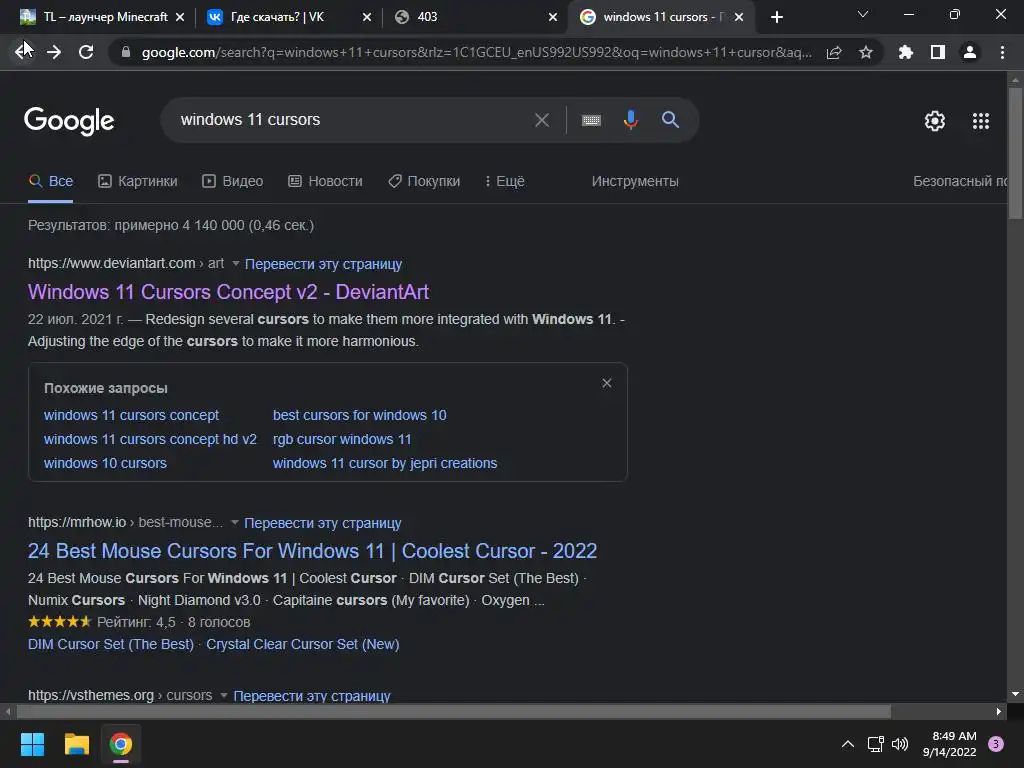Switch to the Картинки tab
The height and width of the screenshot is (768, 1024).
pos(138,182)
